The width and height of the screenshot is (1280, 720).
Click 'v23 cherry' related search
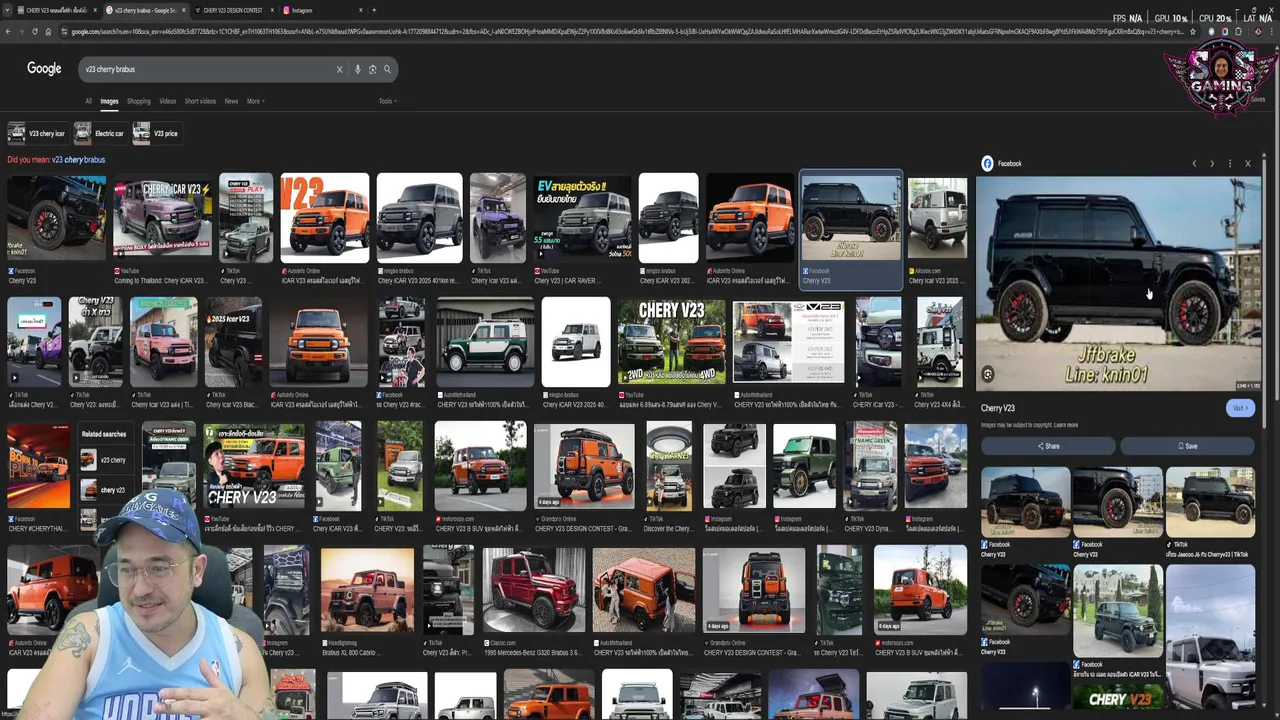click(x=106, y=460)
